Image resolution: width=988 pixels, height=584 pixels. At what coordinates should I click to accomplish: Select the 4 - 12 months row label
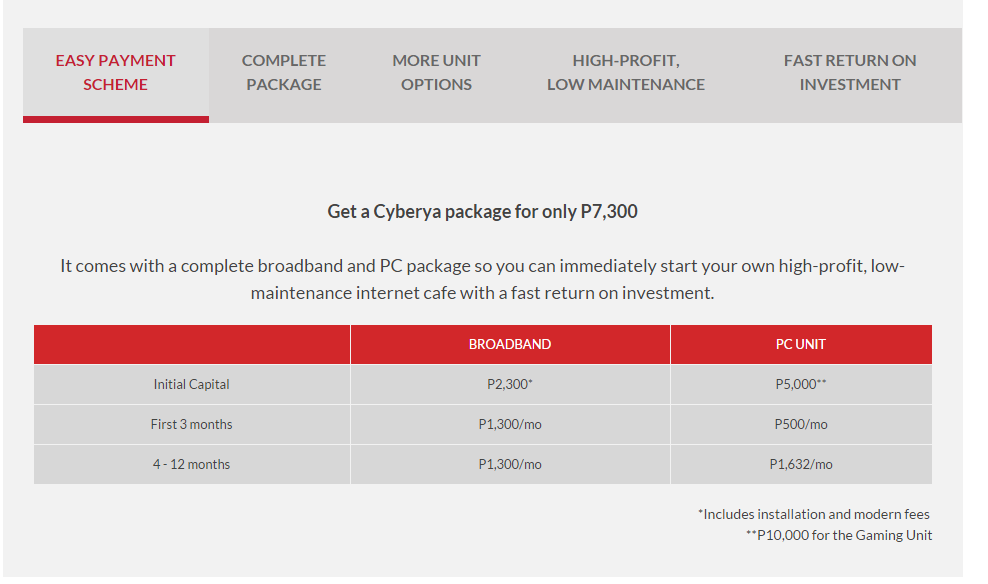[191, 464]
